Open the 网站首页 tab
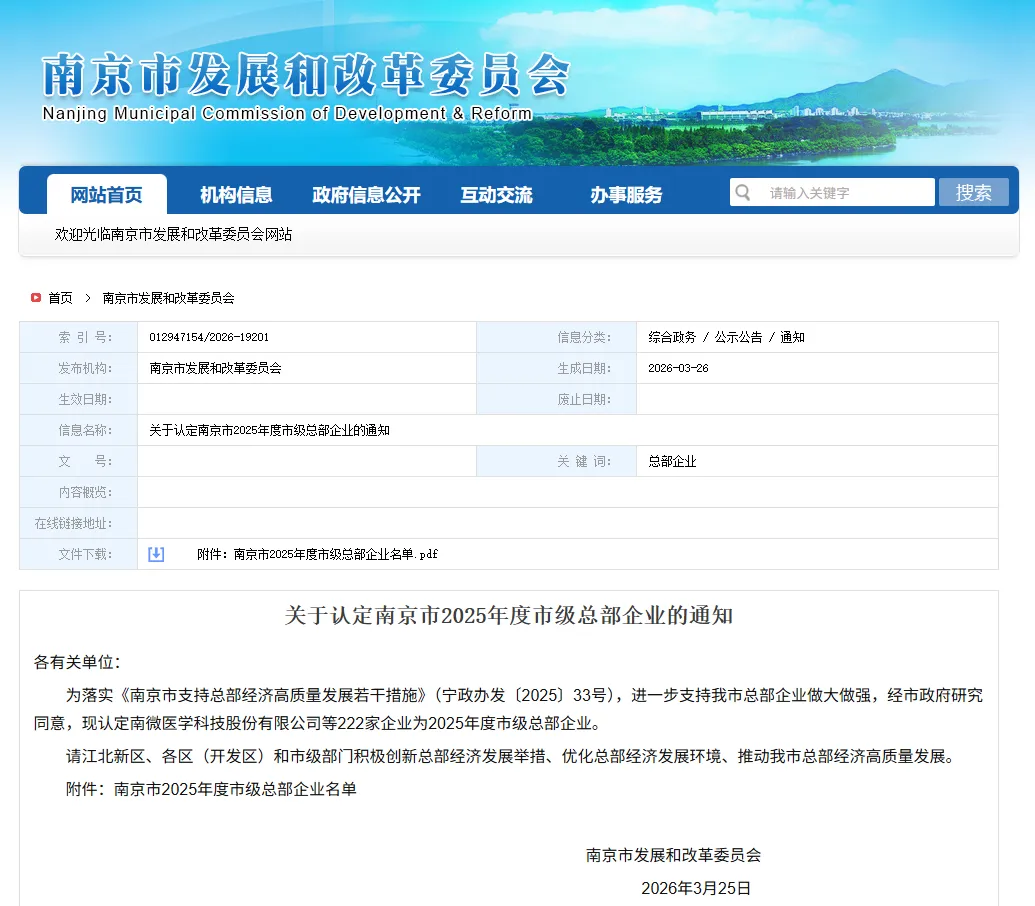This screenshot has height=906, width=1035. tap(106, 195)
